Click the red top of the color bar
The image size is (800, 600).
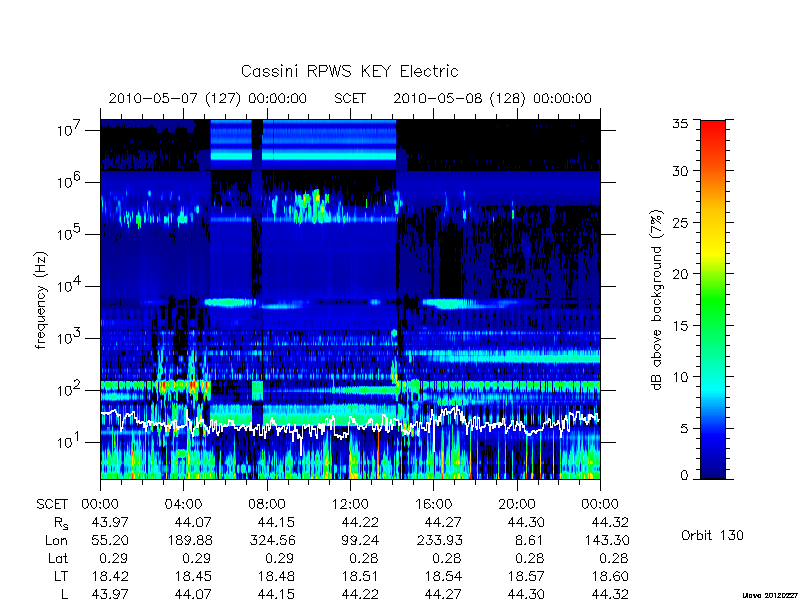(713, 128)
